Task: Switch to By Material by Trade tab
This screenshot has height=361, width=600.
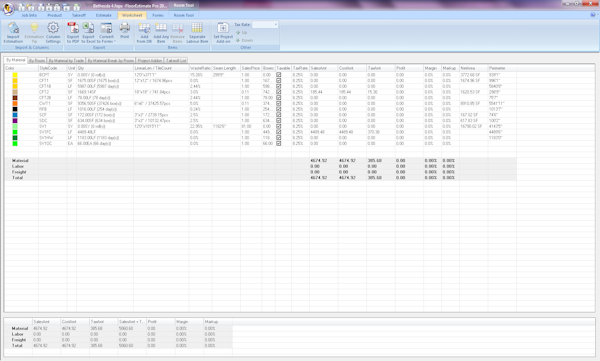Action: coord(66,60)
